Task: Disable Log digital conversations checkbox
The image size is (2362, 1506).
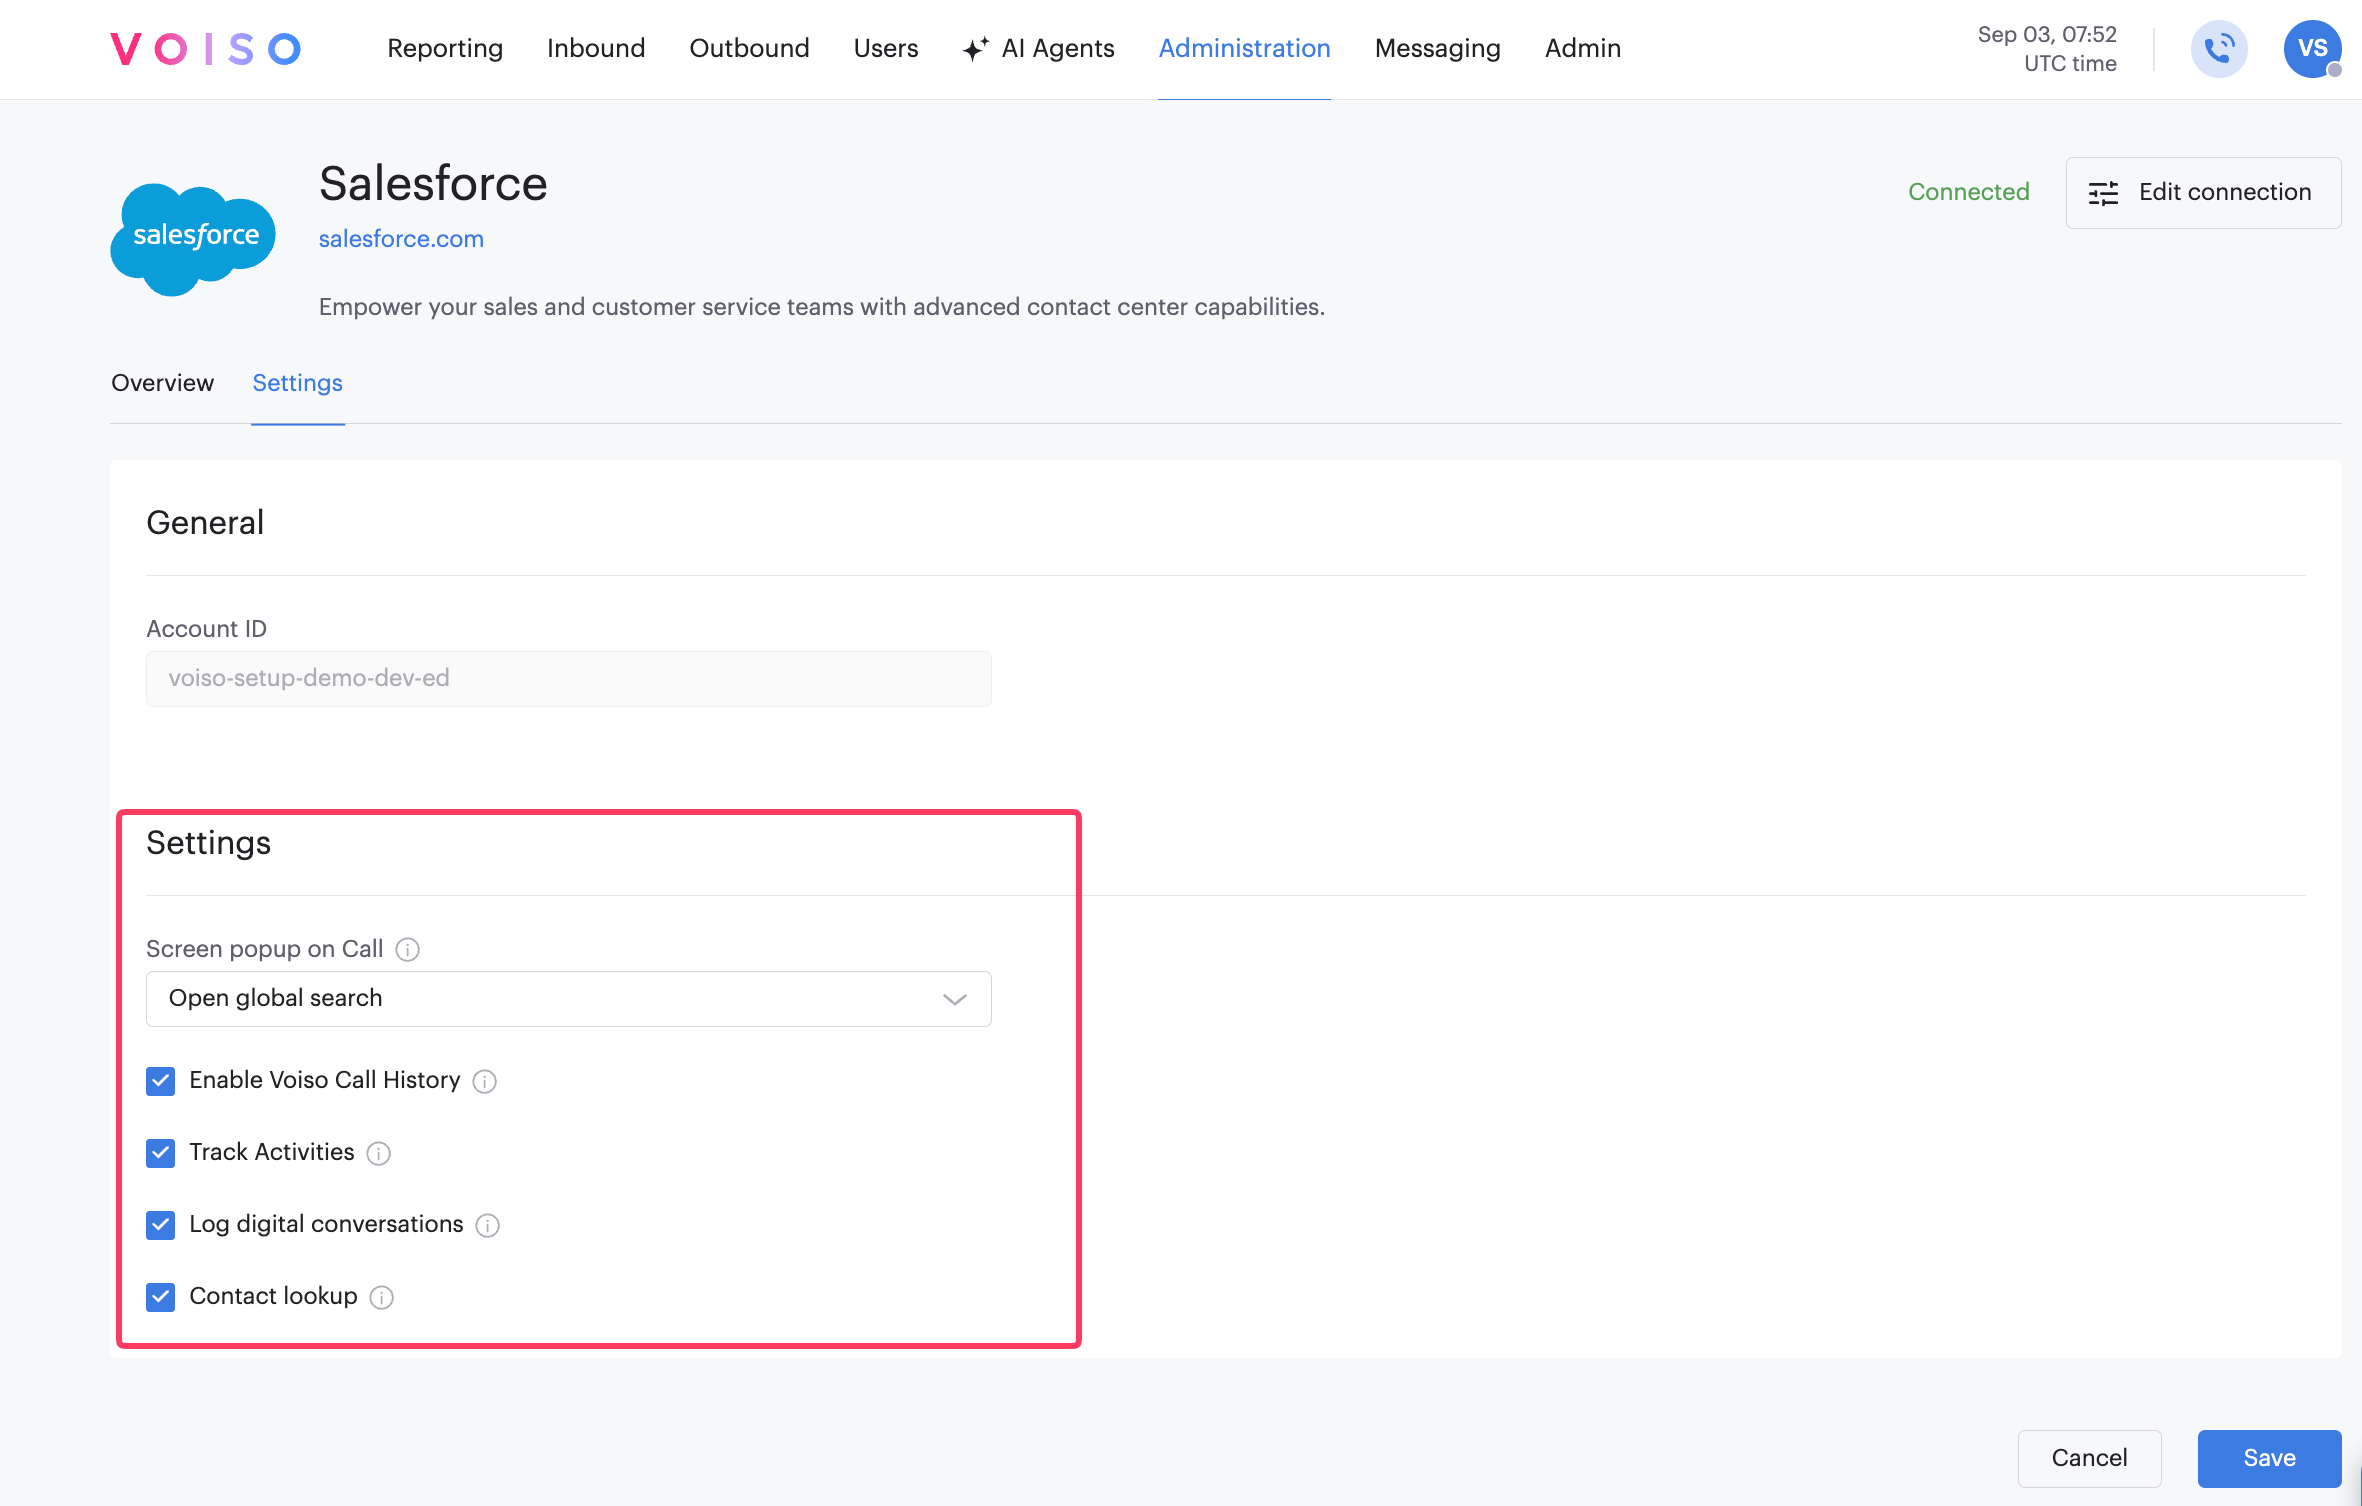Action: (x=161, y=1225)
